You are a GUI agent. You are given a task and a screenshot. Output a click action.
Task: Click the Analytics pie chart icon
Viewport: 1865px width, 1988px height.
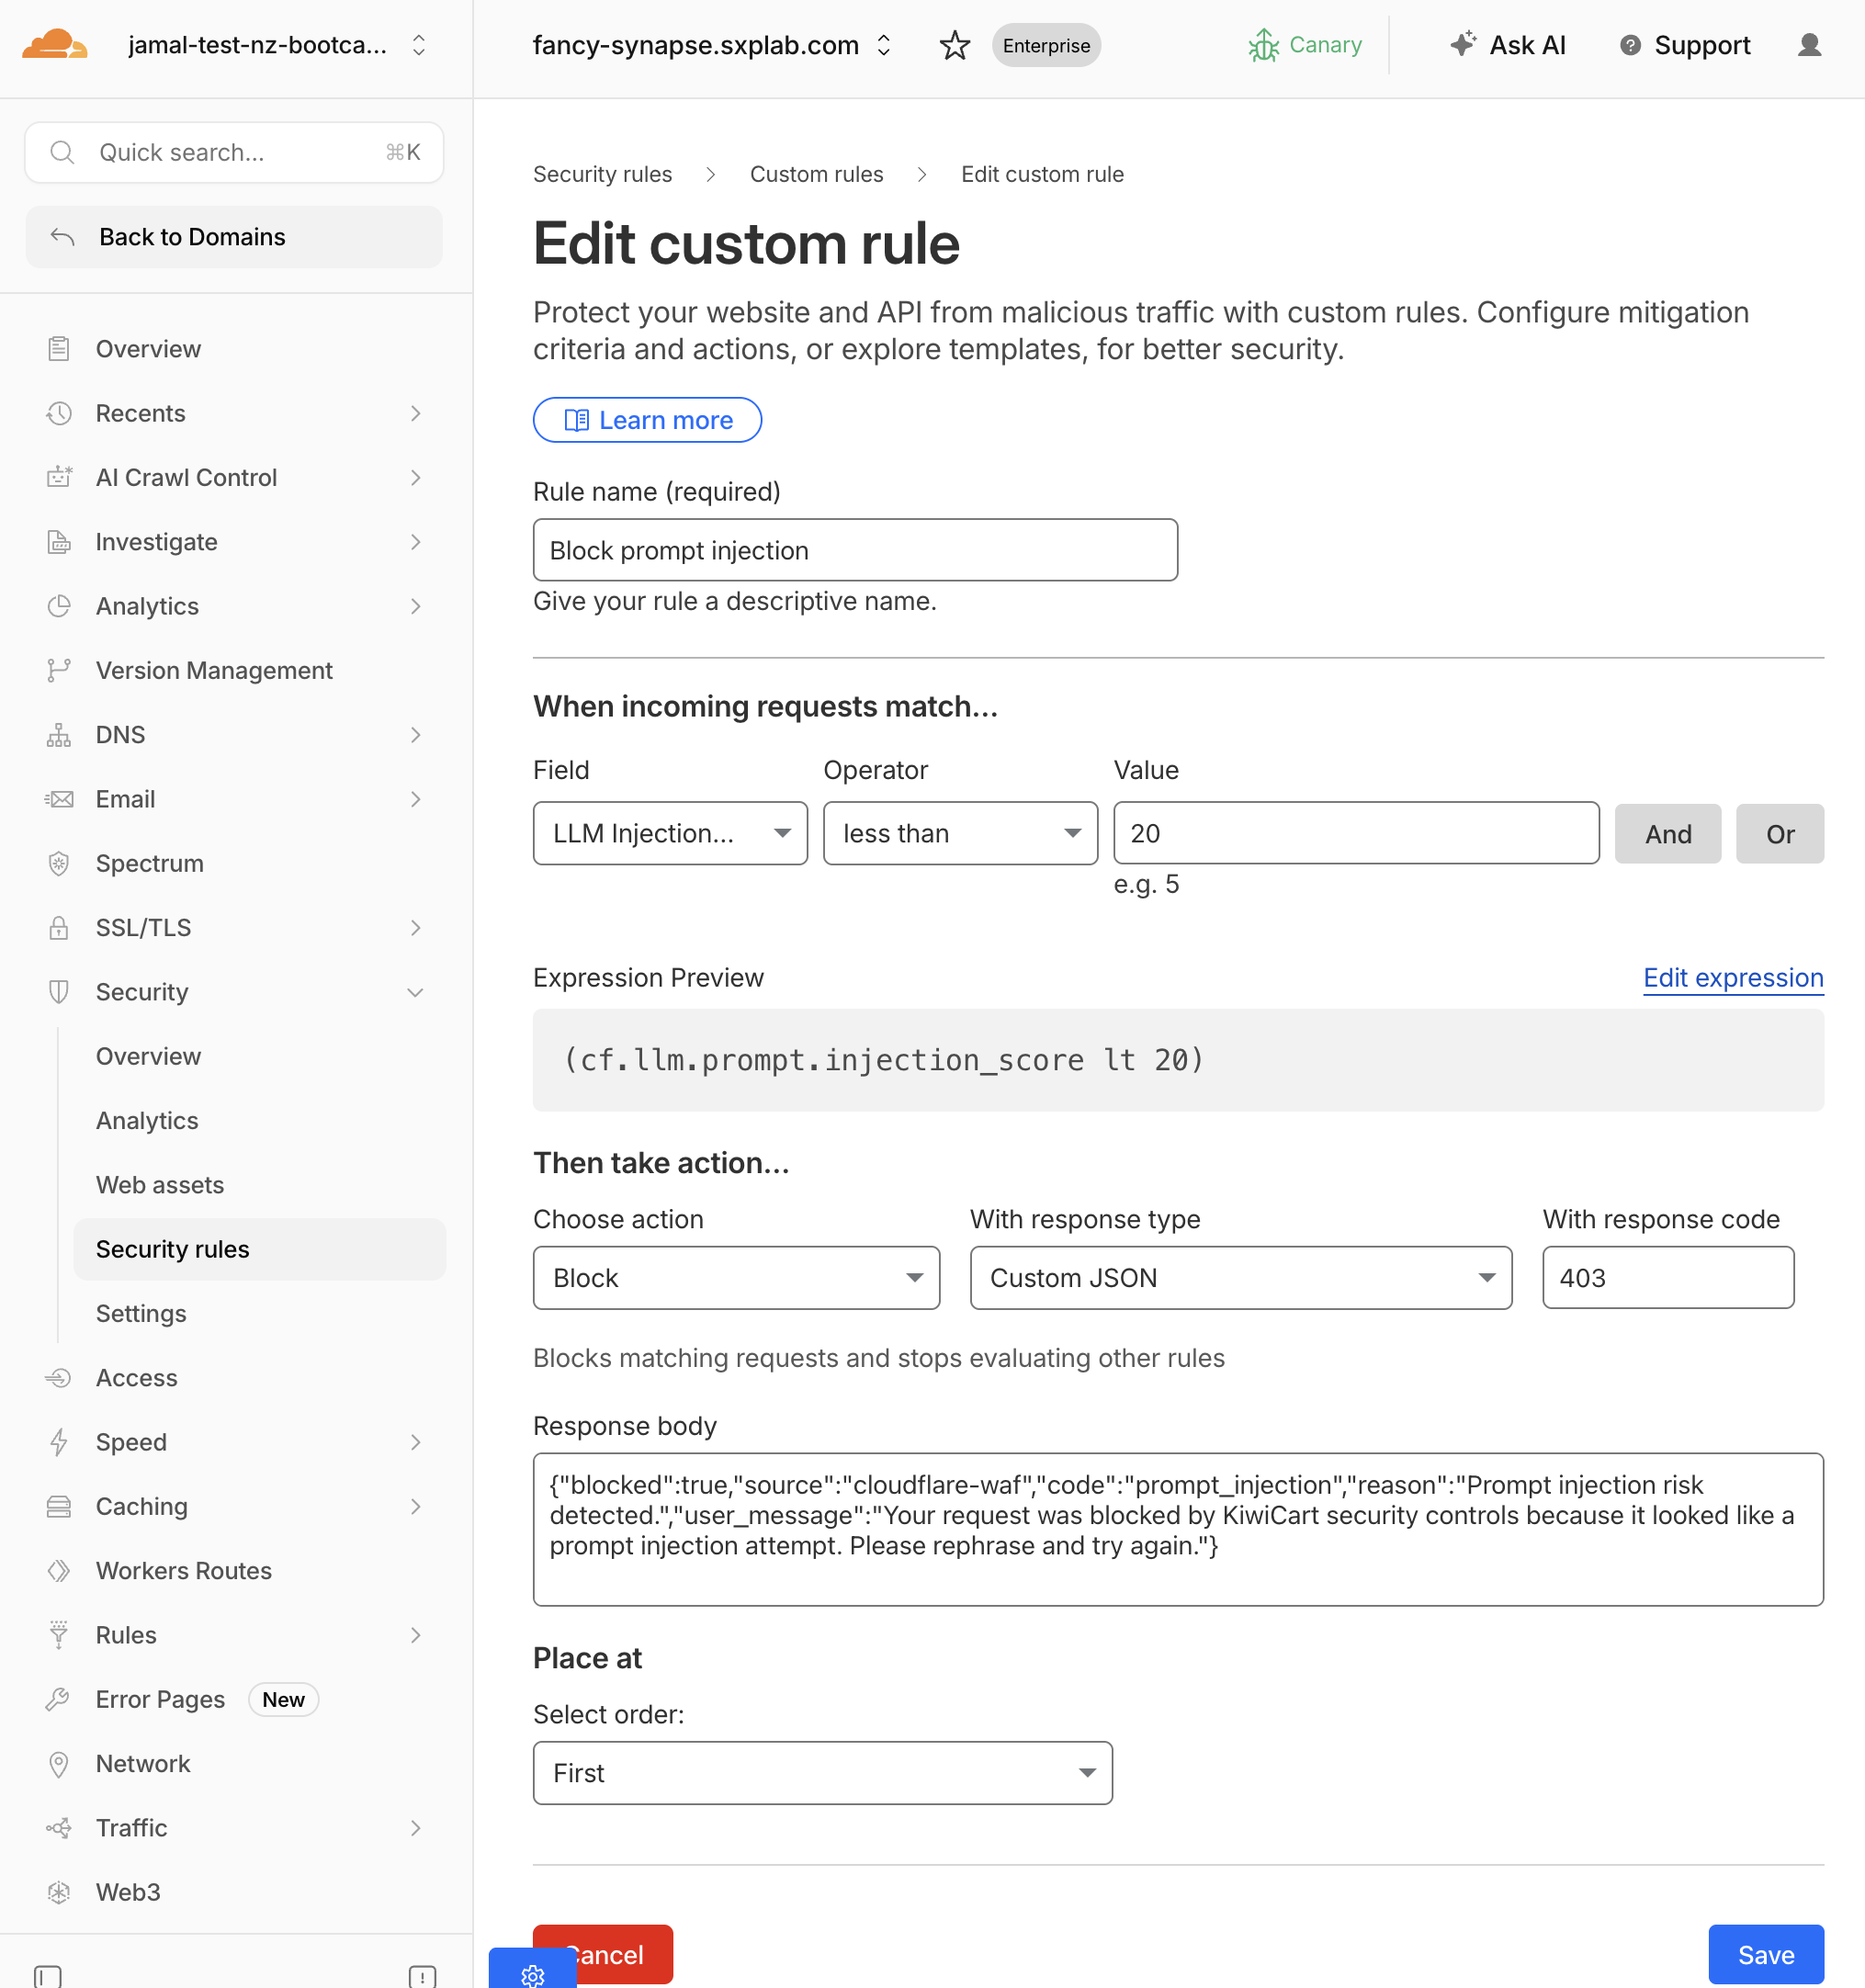coord(59,606)
